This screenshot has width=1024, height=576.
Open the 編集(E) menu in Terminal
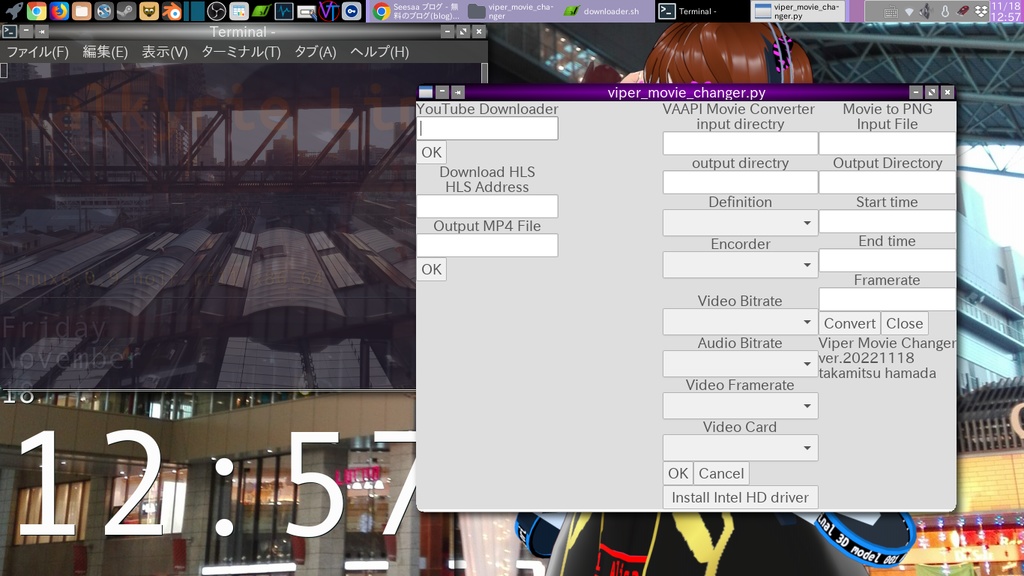tap(104, 51)
